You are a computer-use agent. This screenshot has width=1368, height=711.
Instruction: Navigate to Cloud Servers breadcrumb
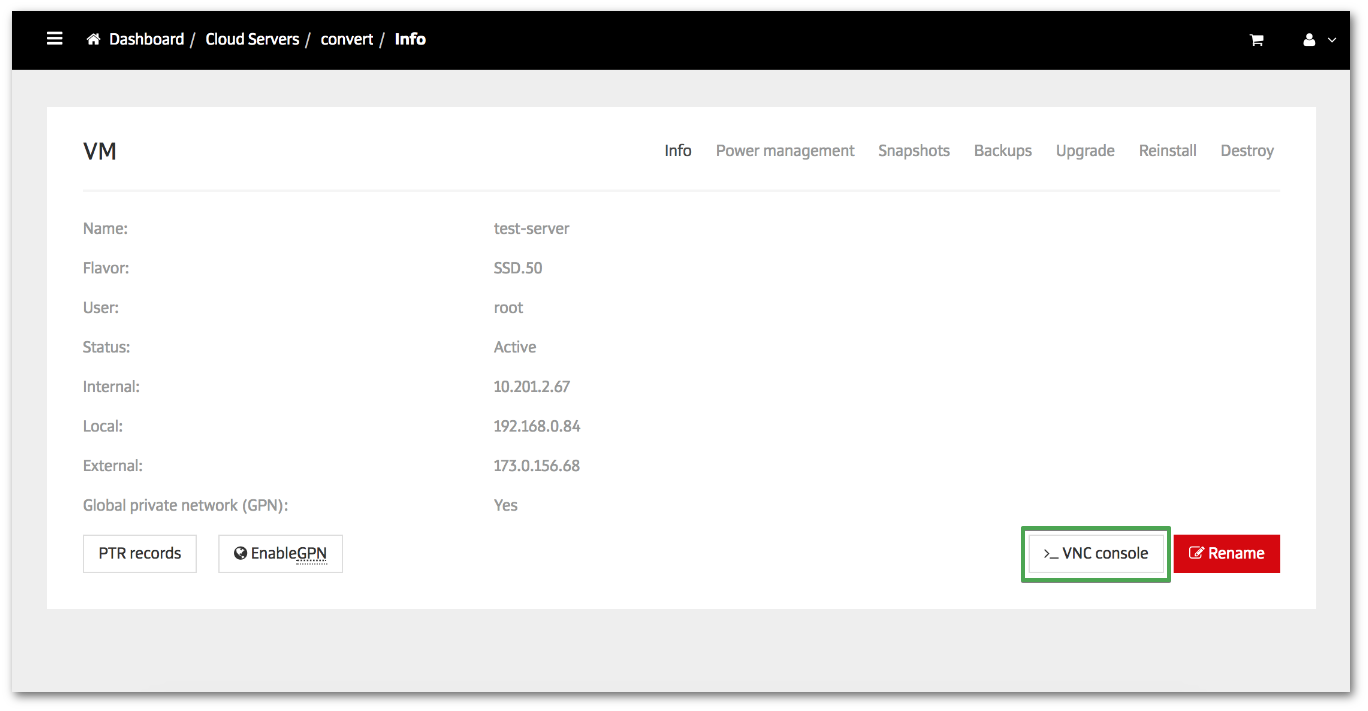pos(252,39)
